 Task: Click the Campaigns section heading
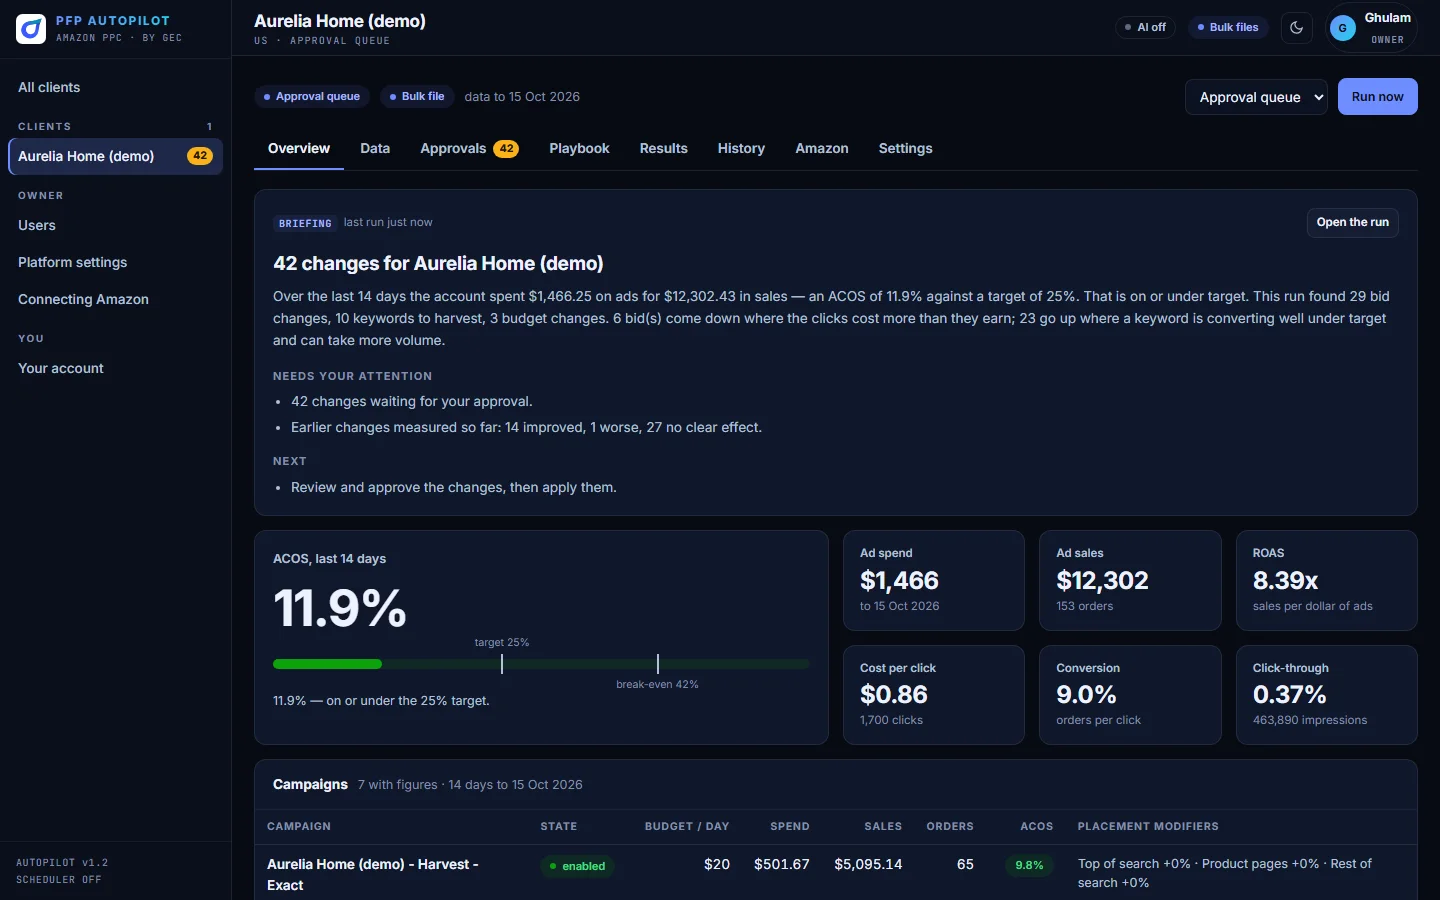pyautogui.click(x=310, y=784)
